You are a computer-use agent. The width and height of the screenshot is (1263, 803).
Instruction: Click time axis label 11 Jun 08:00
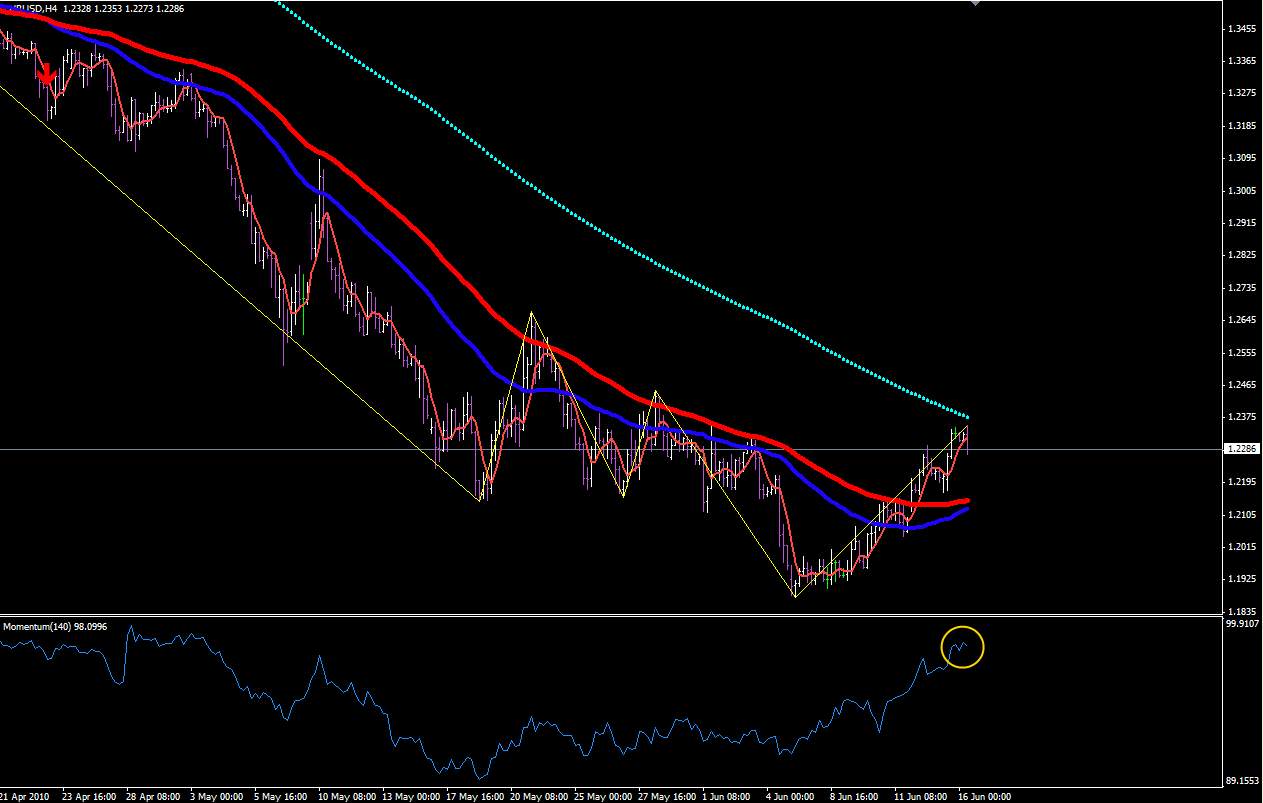pyautogui.click(x=922, y=797)
